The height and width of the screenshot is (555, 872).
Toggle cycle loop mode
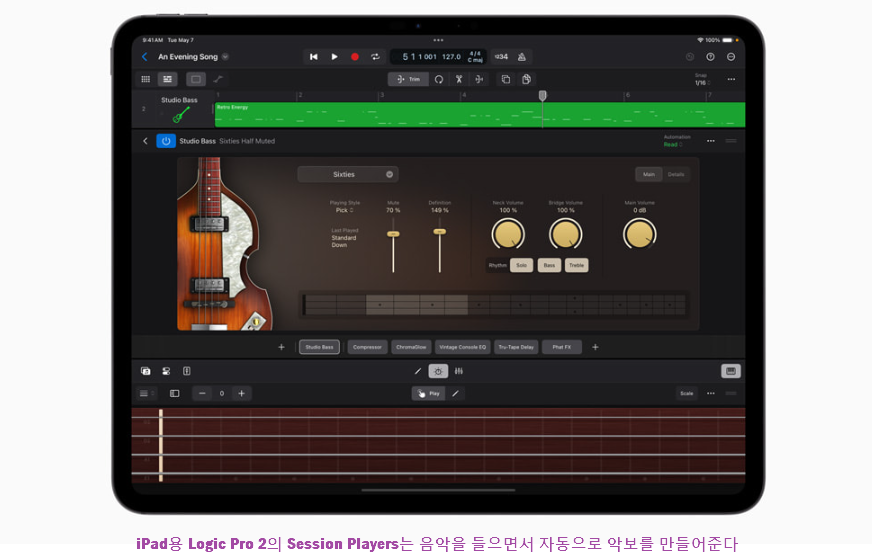pyautogui.click(x=375, y=57)
